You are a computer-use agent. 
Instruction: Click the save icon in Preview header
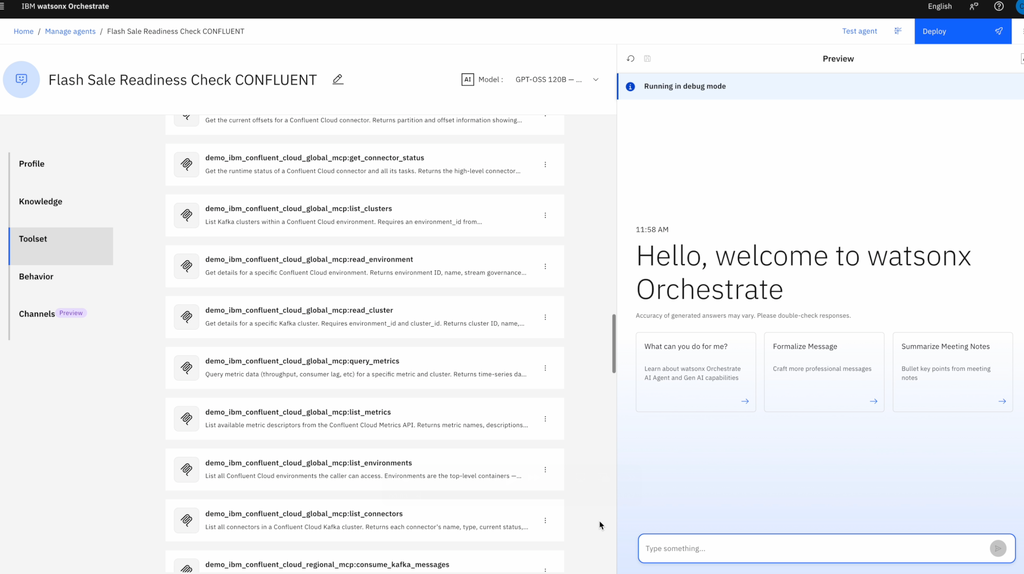coord(647,59)
